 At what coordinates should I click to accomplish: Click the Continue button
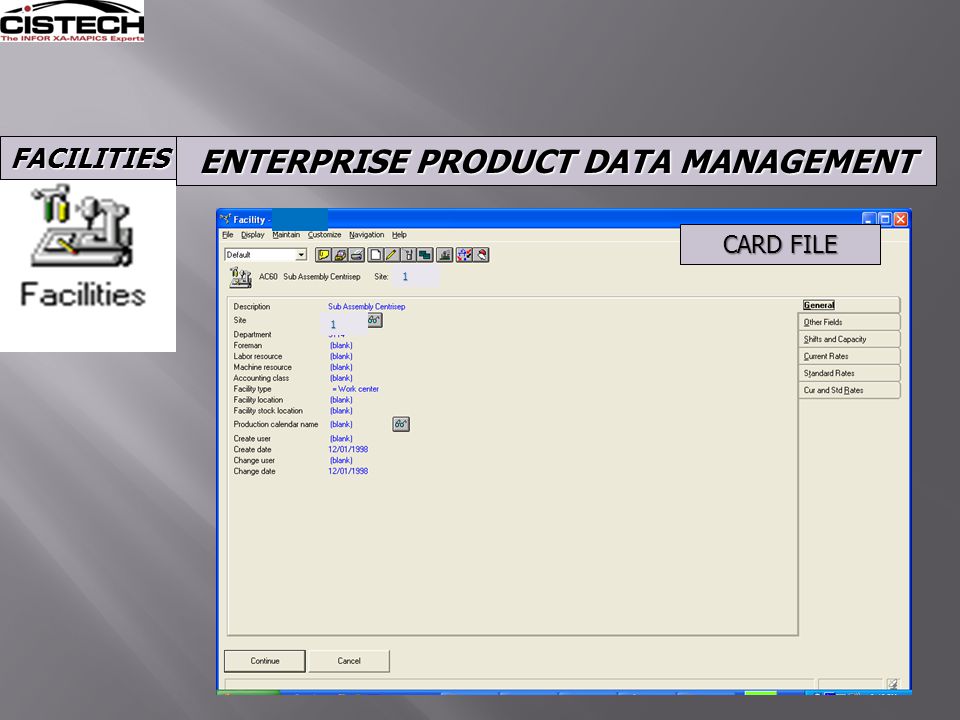point(264,661)
